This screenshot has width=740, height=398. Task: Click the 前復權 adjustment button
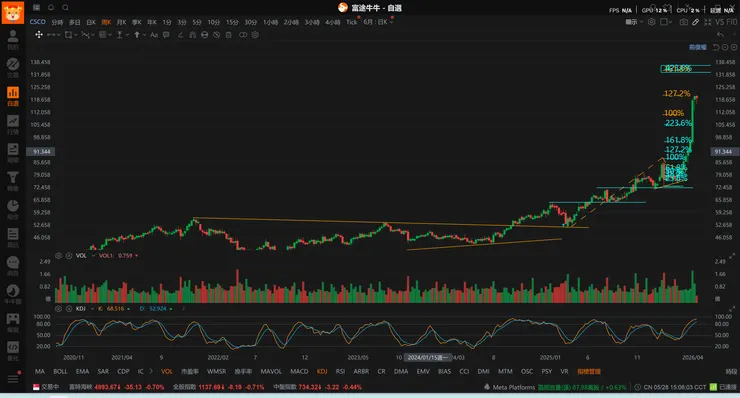(x=698, y=47)
